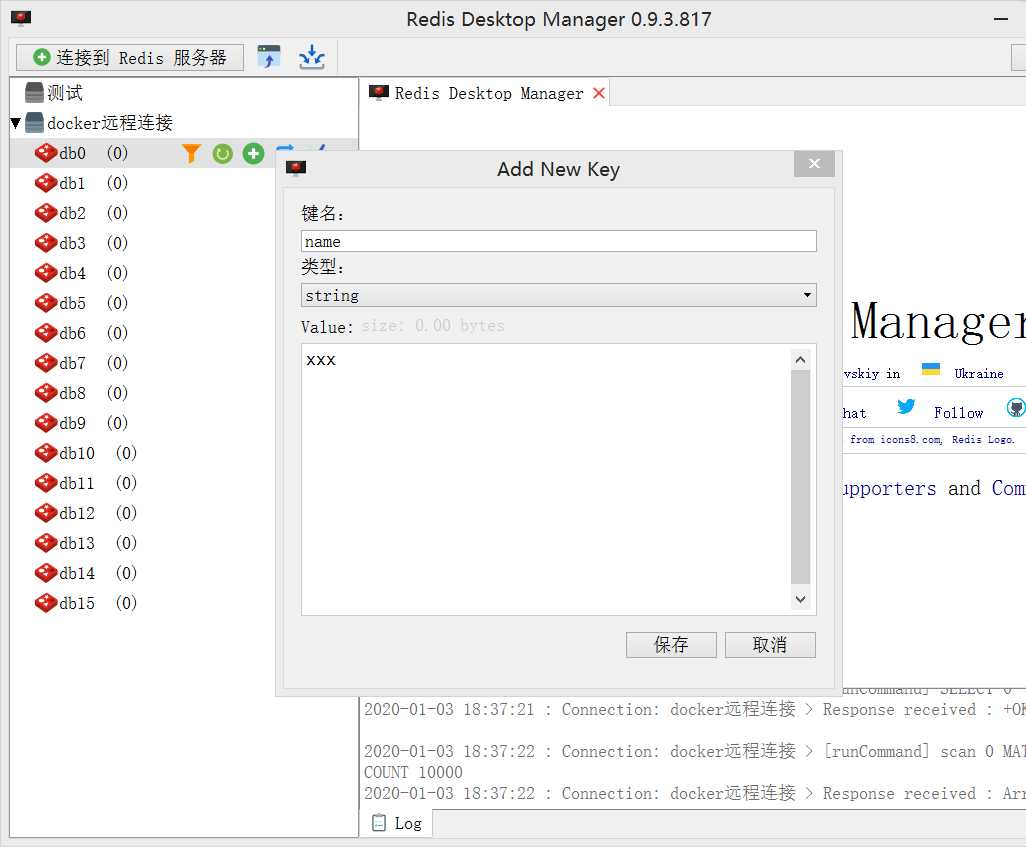
Task: Click the GitHub icon in the welcome page
Action: (1016, 408)
